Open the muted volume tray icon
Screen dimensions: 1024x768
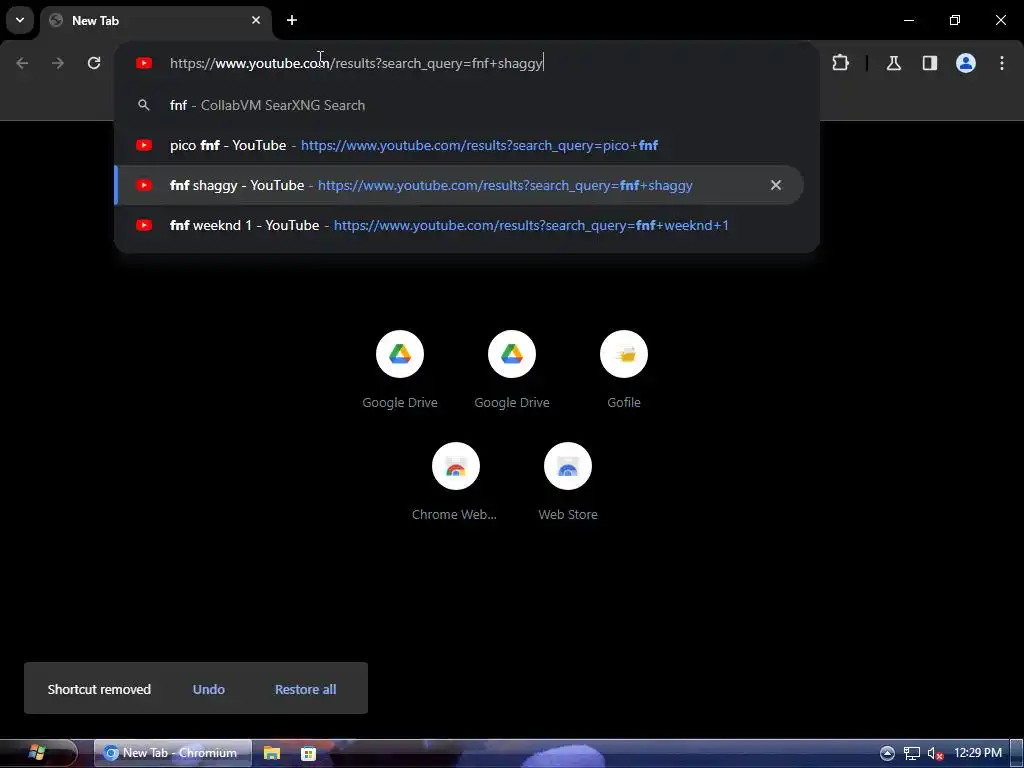935,753
